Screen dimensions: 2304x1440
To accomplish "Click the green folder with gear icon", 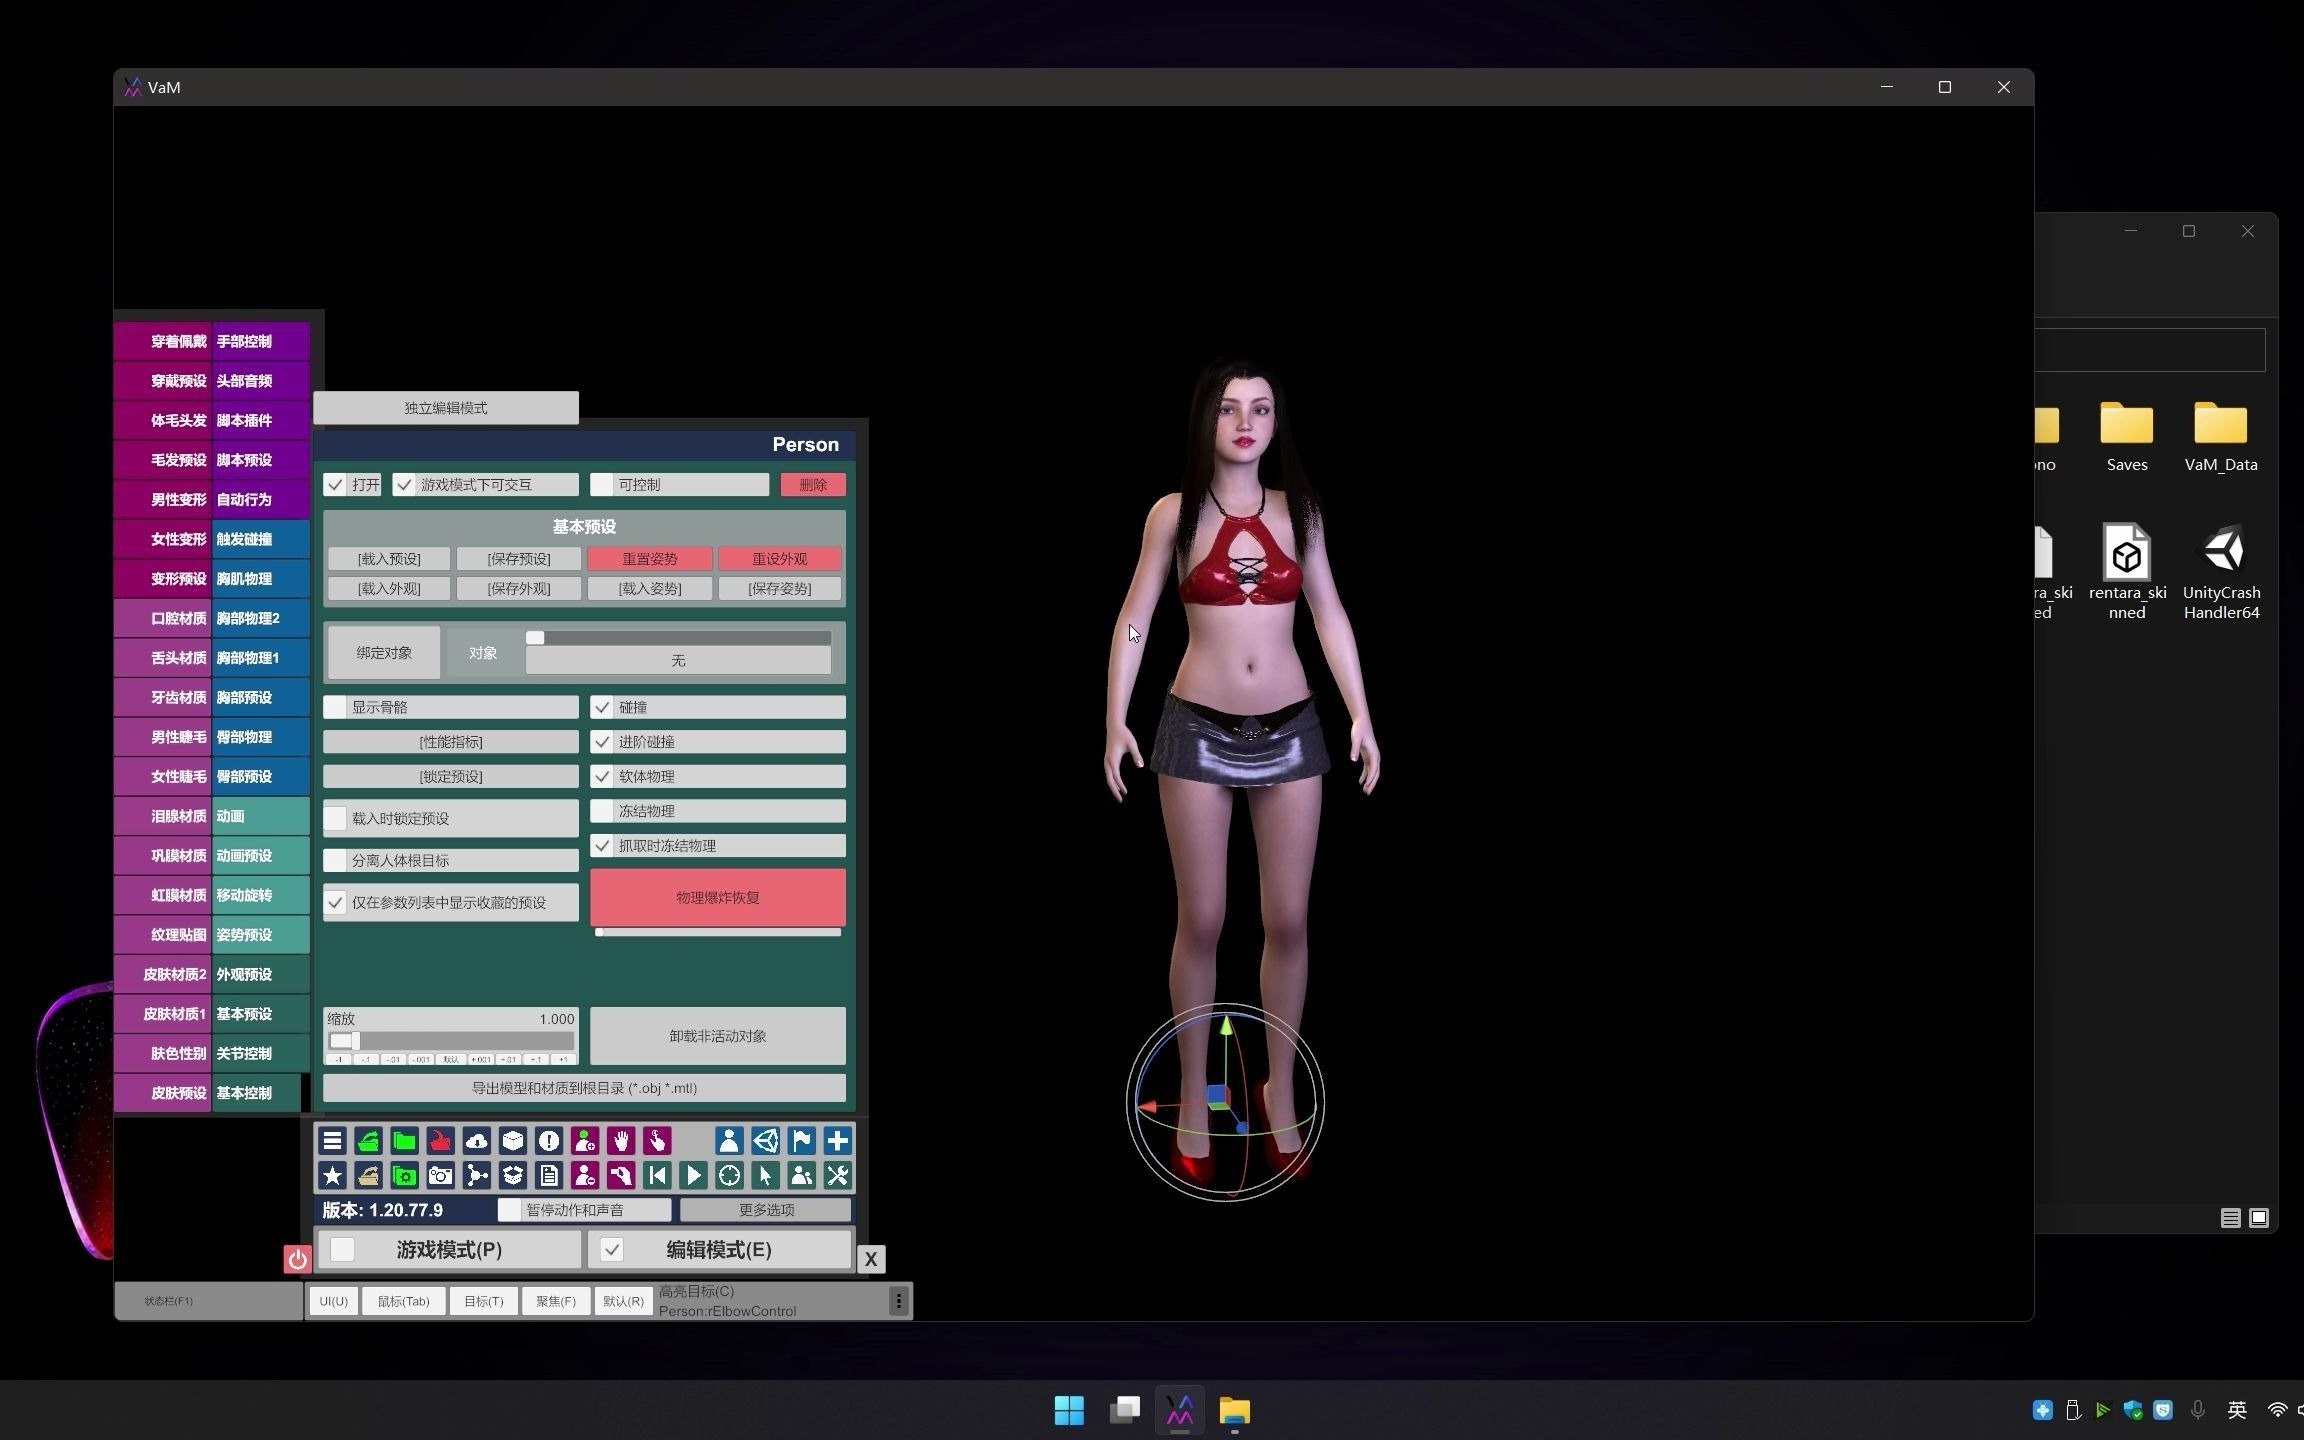I will pyautogui.click(x=404, y=1176).
